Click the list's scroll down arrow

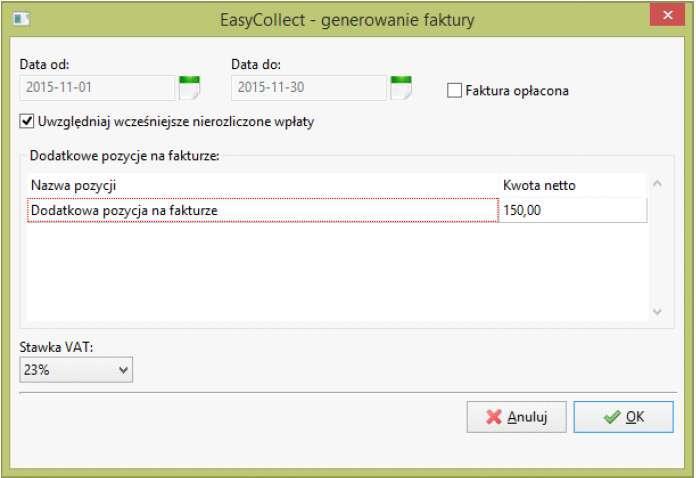pyautogui.click(x=657, y=312)
